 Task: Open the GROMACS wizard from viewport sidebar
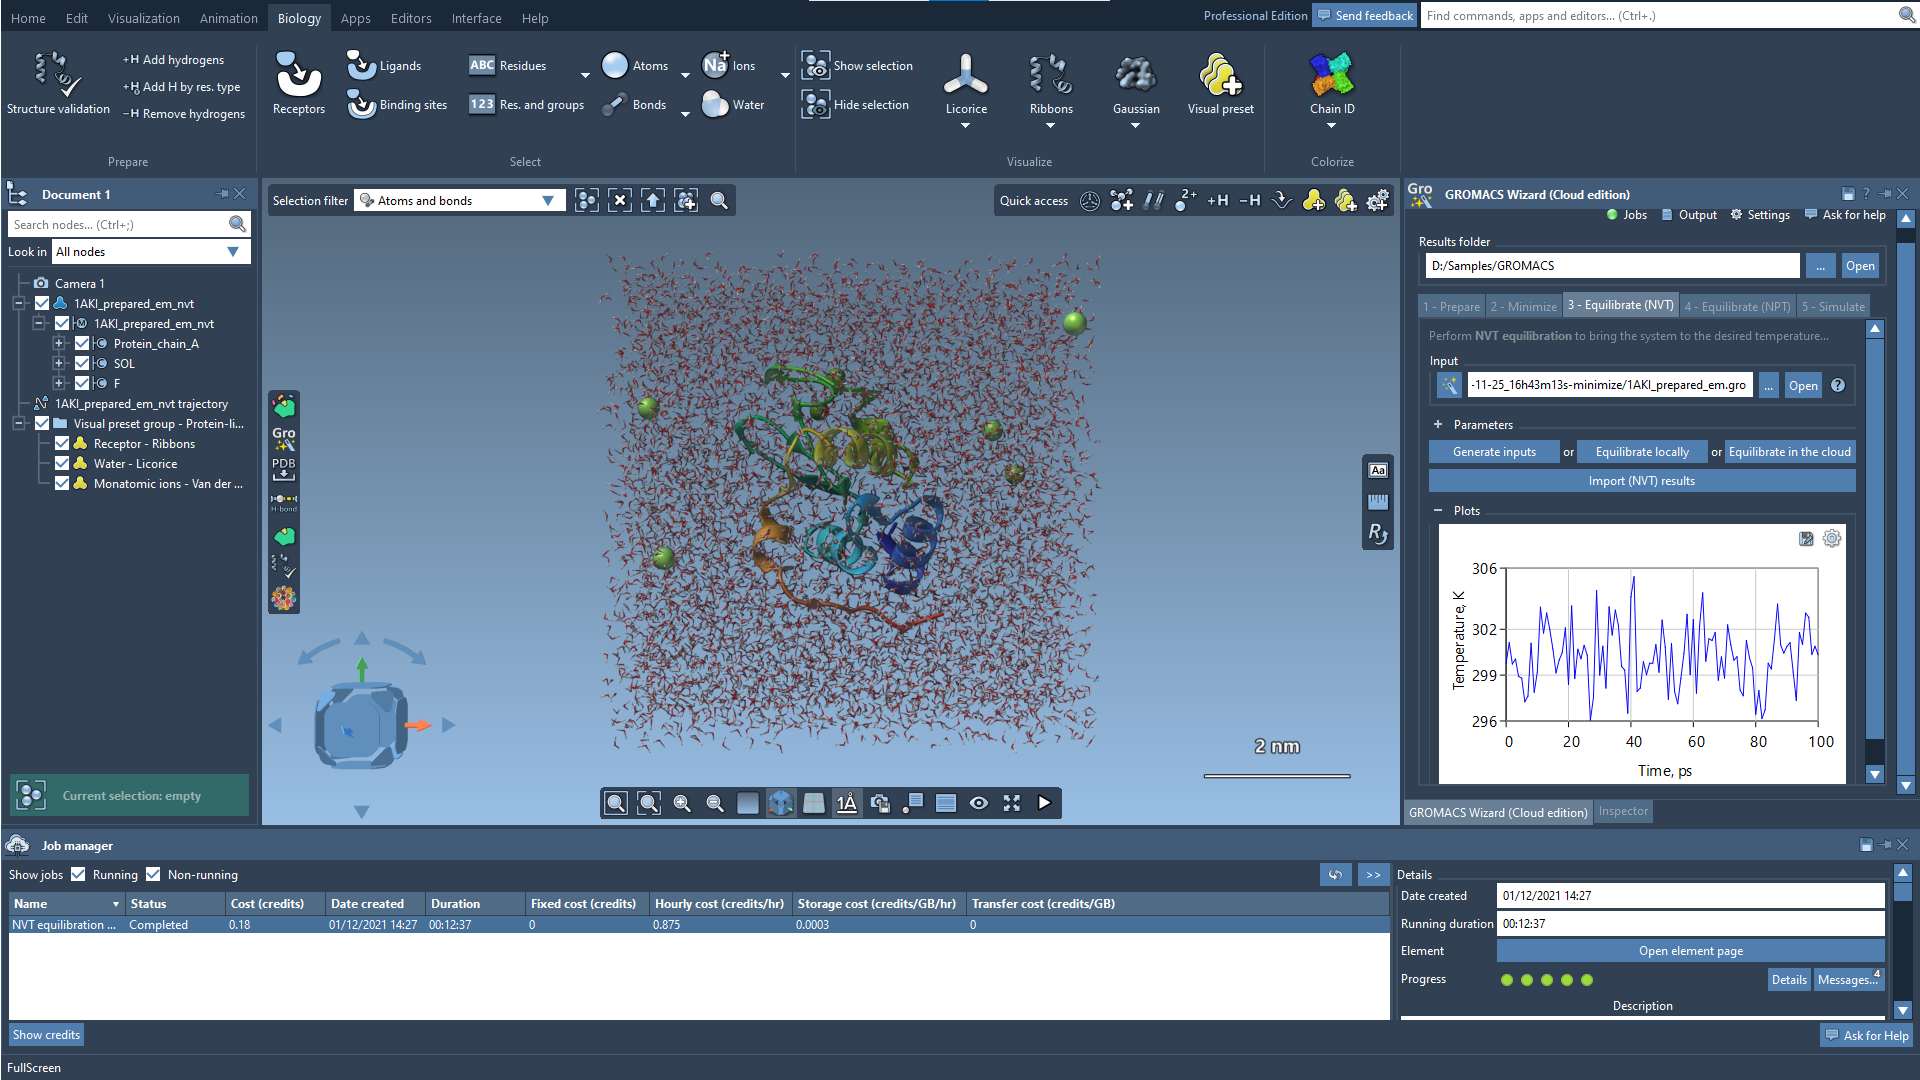click(284, 438)
